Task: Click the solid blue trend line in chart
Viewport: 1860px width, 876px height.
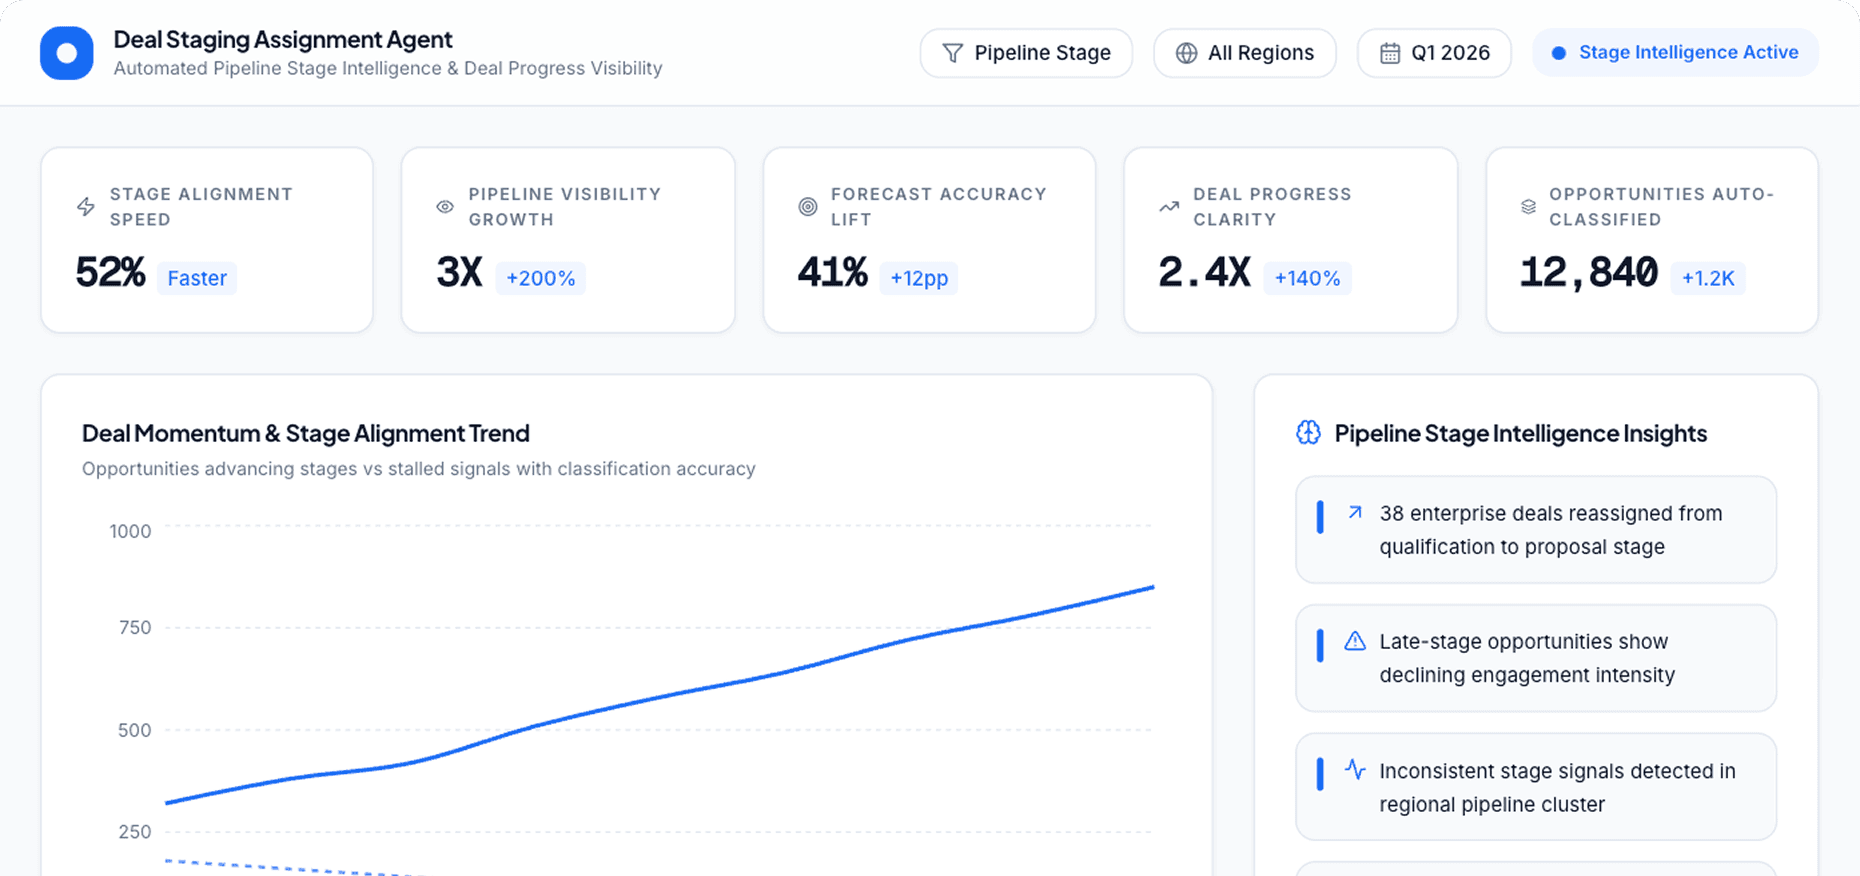Action: click(660, 698)
